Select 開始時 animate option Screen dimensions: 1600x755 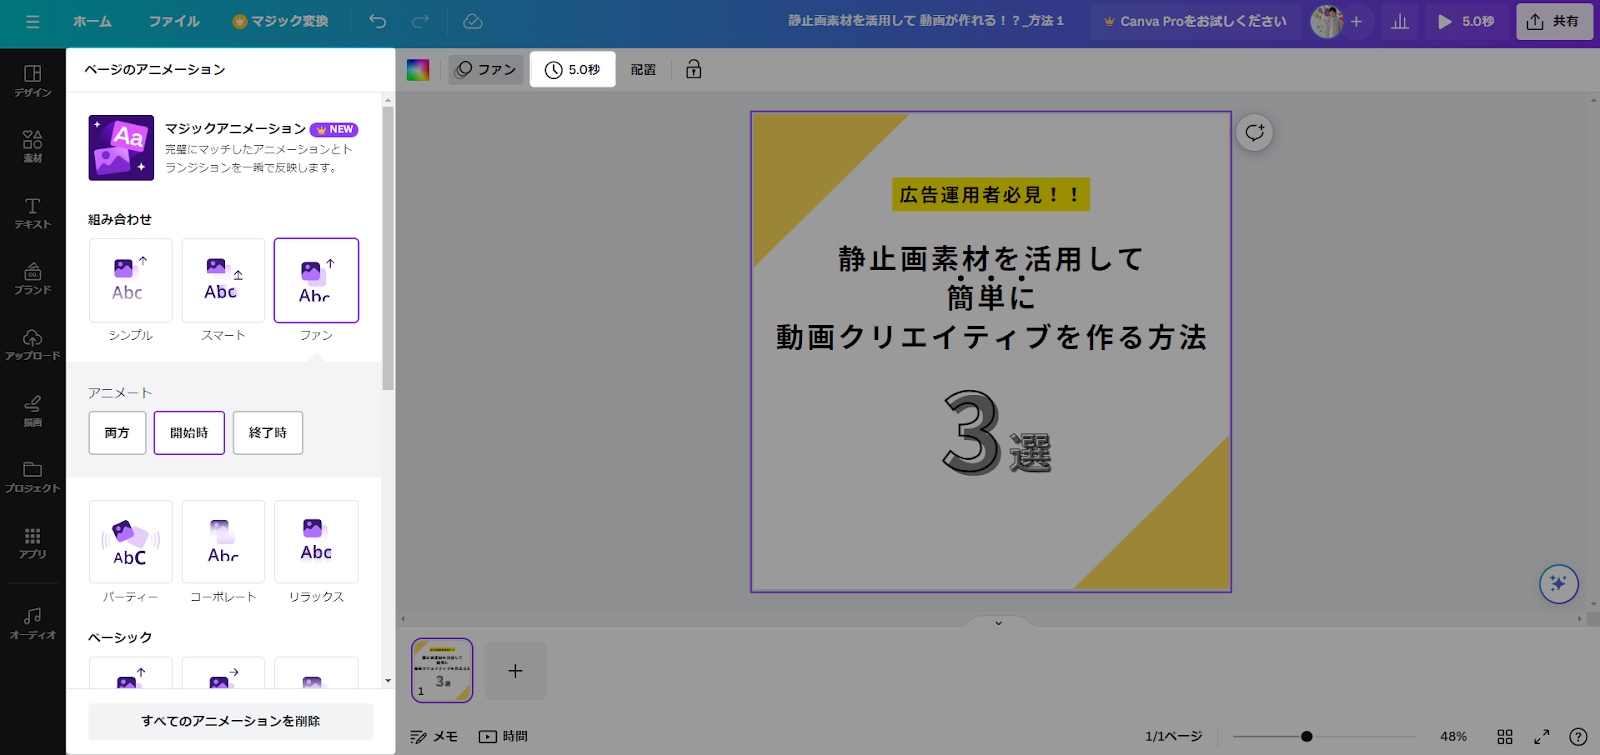[x=189, y=433]
